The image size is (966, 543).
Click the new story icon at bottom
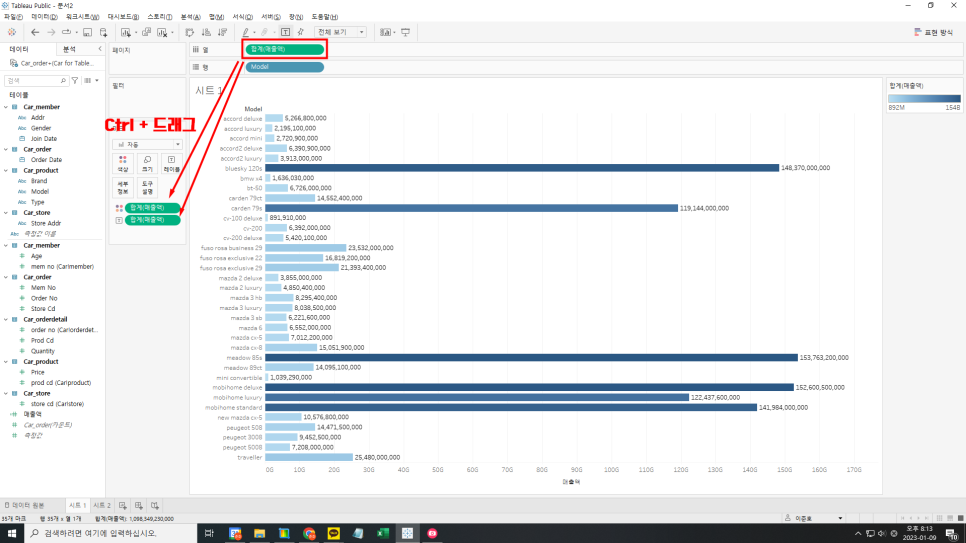tap(155, 505)
